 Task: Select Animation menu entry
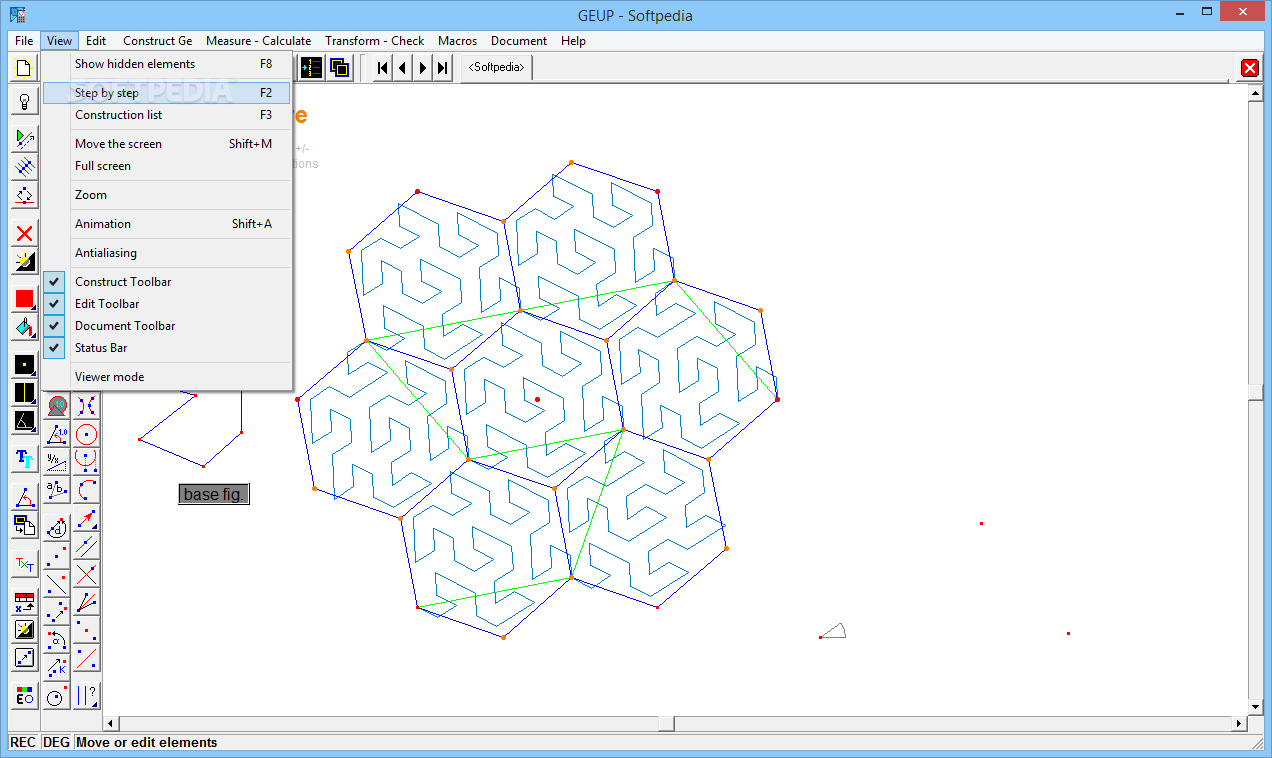coord(167,224)
